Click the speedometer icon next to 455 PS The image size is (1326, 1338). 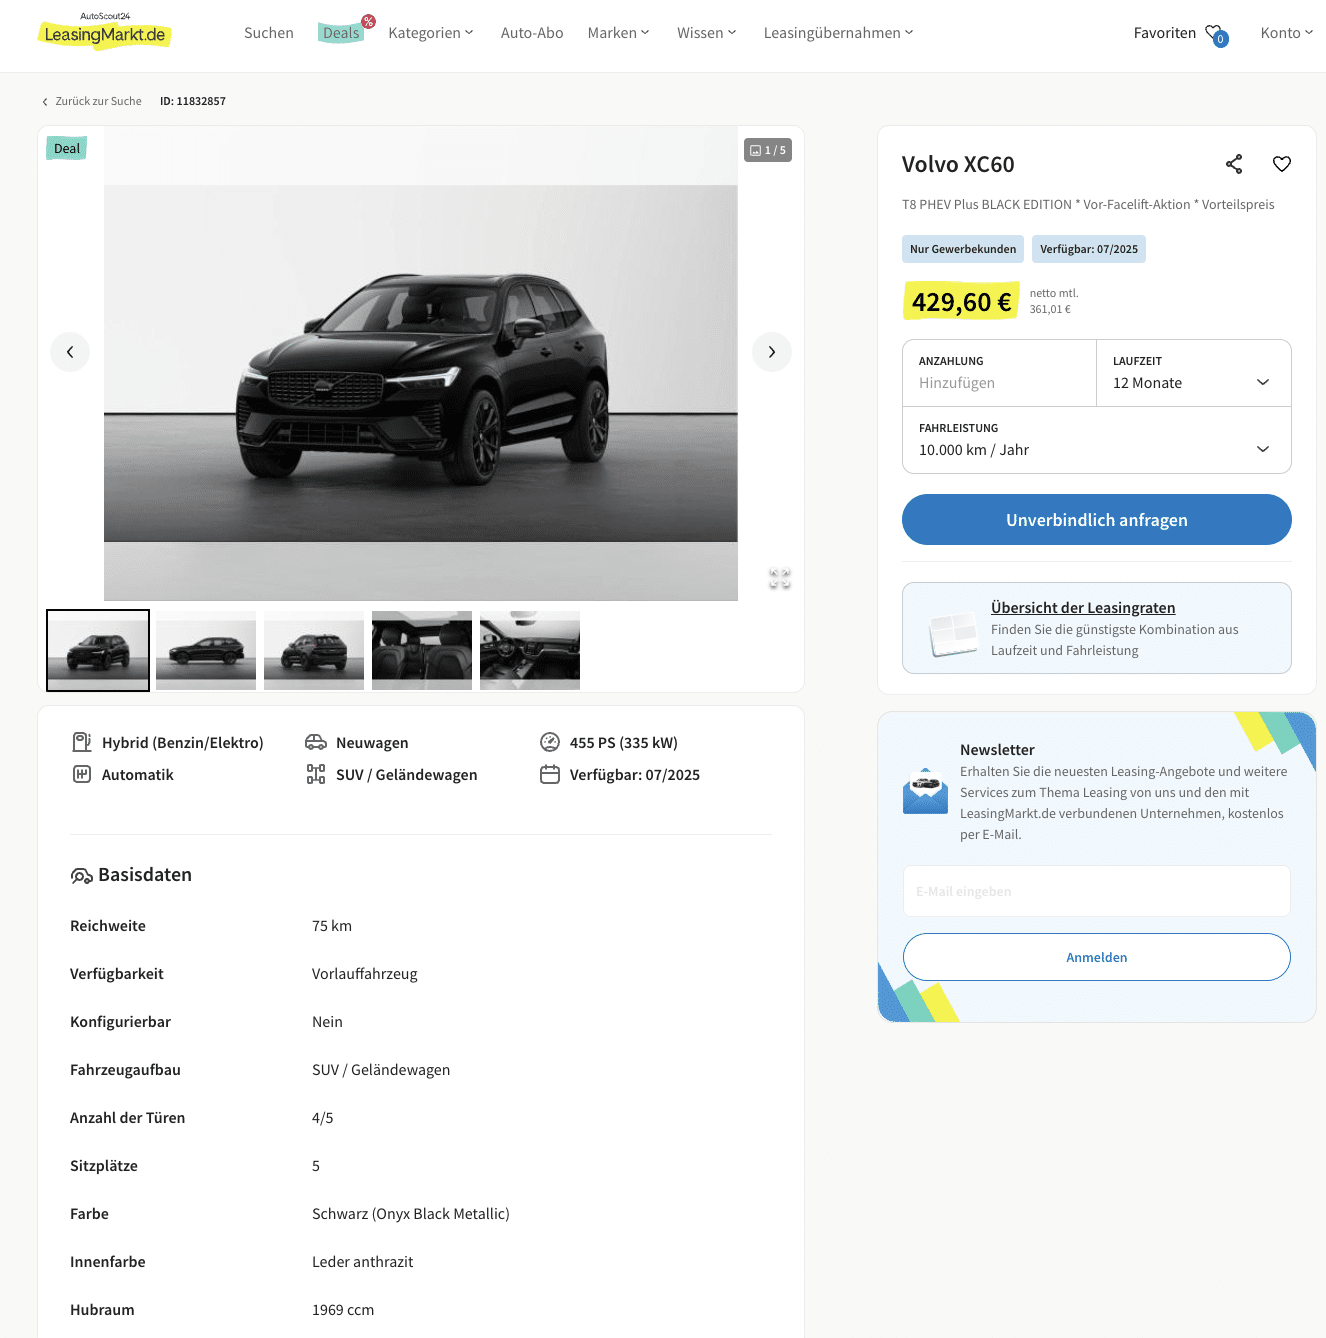(x=550, y=742)
